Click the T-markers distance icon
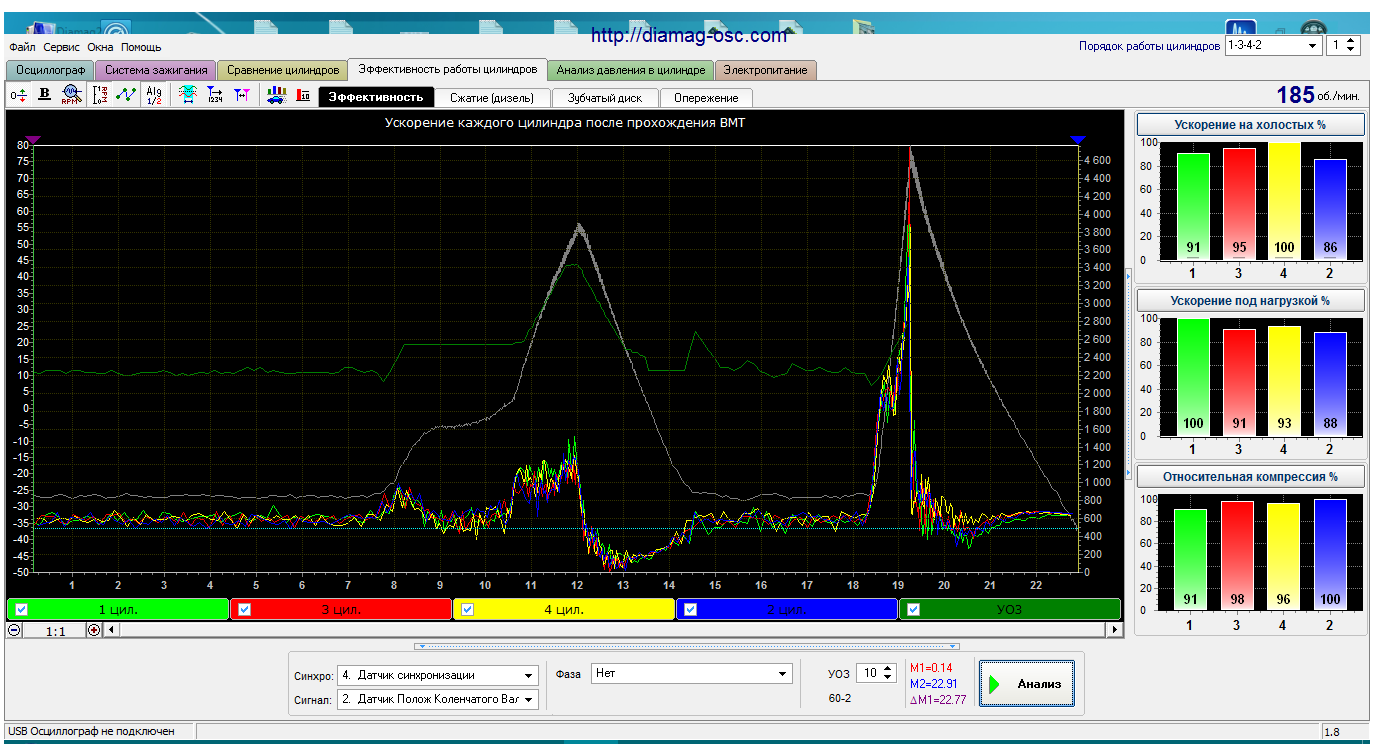 [241, 95]
